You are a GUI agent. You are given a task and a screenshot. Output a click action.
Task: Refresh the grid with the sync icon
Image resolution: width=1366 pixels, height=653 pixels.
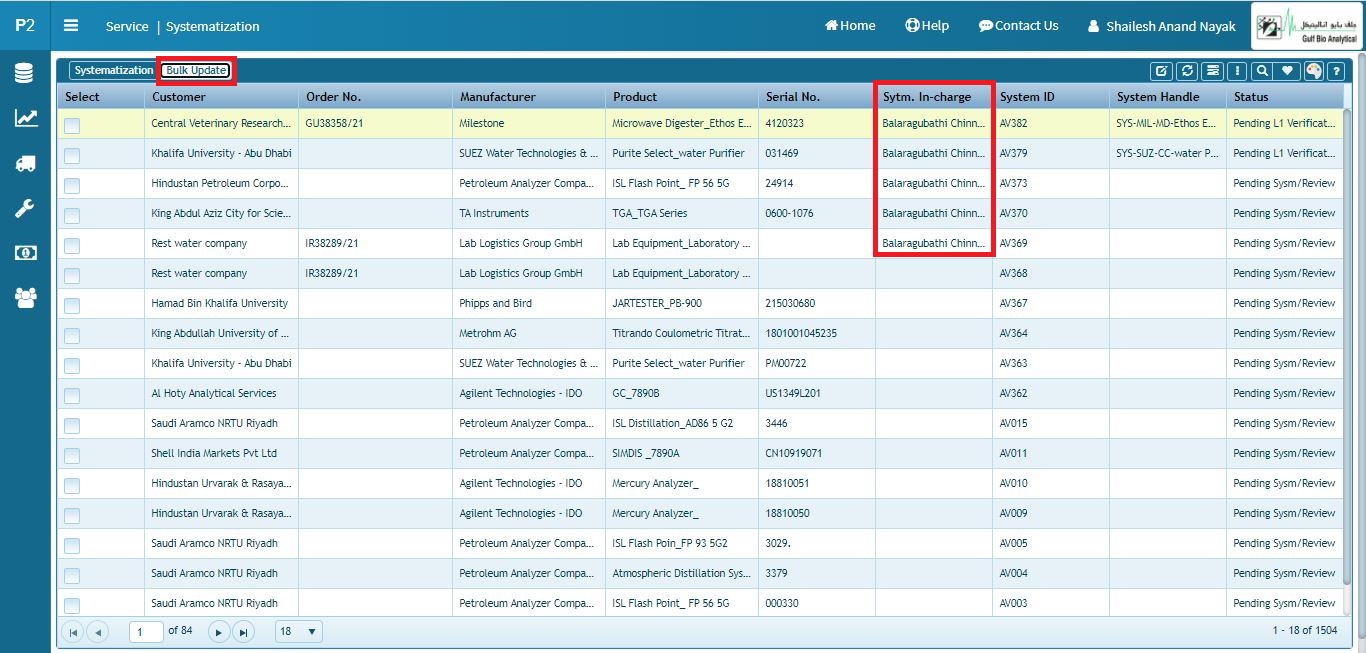[1187, 71]
